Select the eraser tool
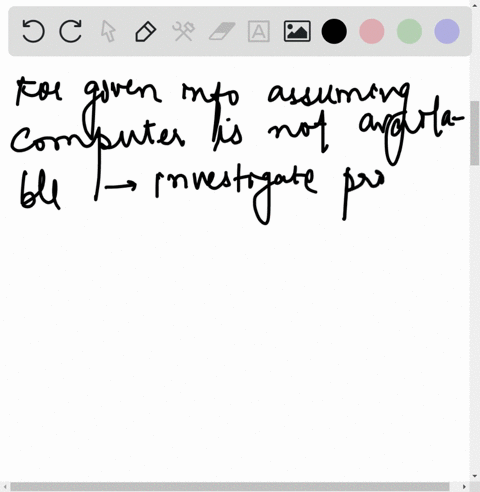480x492 pixels. pyautogui.click(x=222, y=31)
